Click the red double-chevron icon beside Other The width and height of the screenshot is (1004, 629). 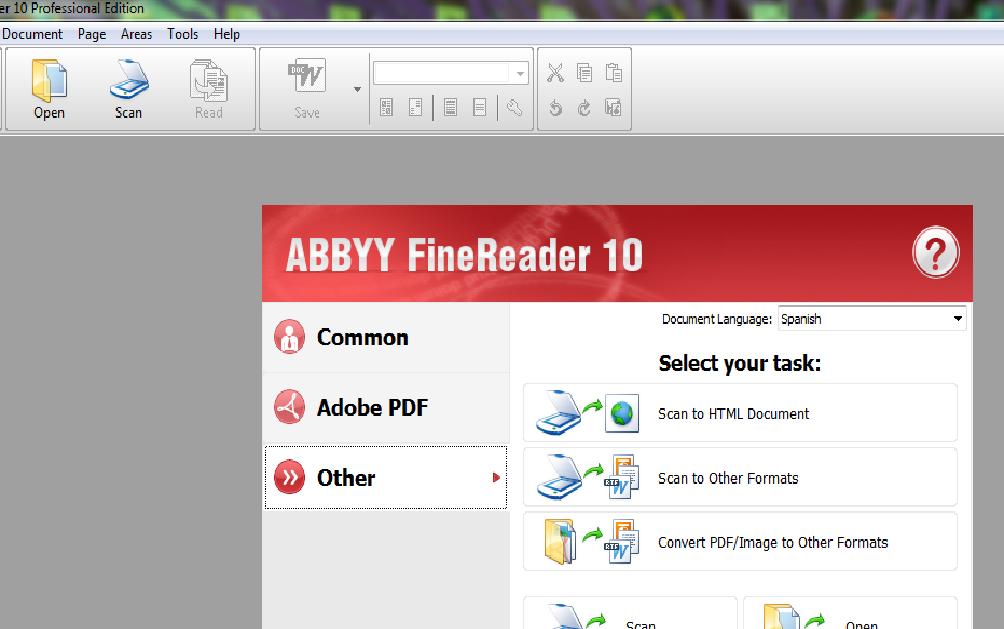tap(289, 477)
